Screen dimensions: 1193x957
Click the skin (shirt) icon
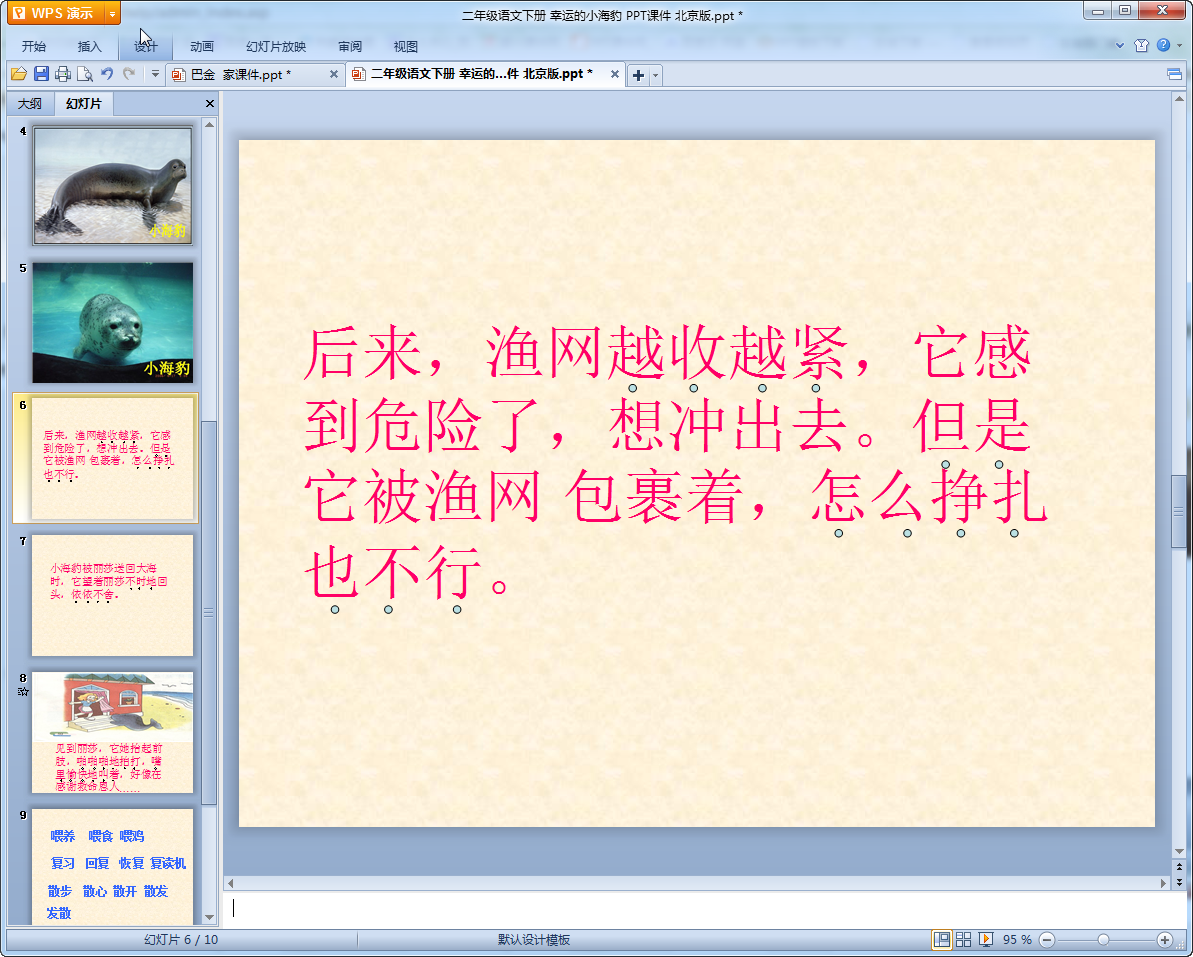(x=1142, y=46)
